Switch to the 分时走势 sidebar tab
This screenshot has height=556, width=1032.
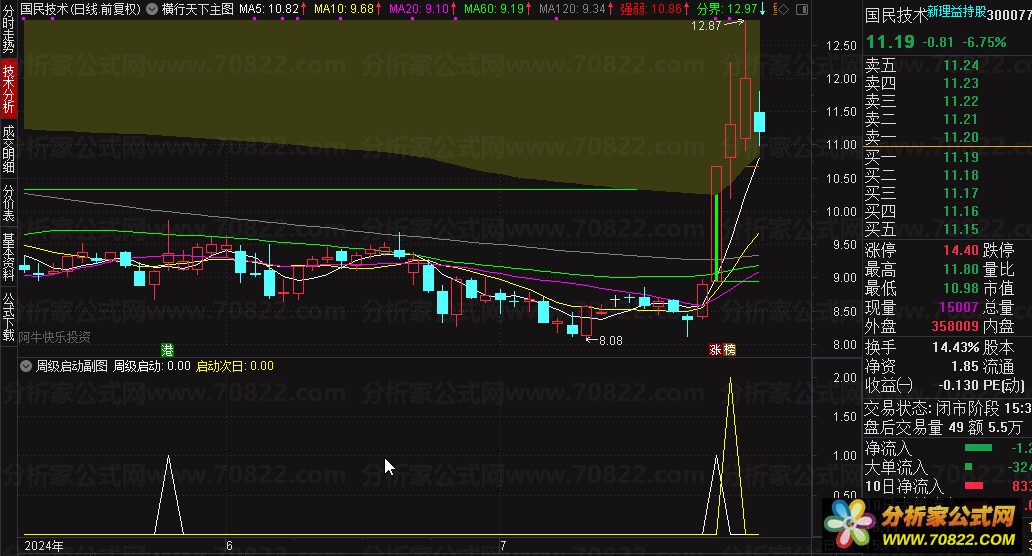[x=9, y=30]
